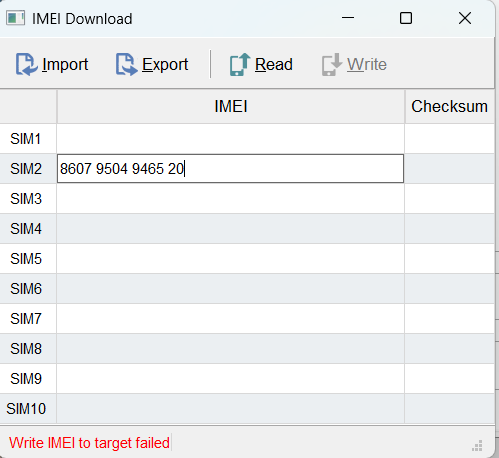
Task: Close the IMEI Download window
Action: (465, 18)
